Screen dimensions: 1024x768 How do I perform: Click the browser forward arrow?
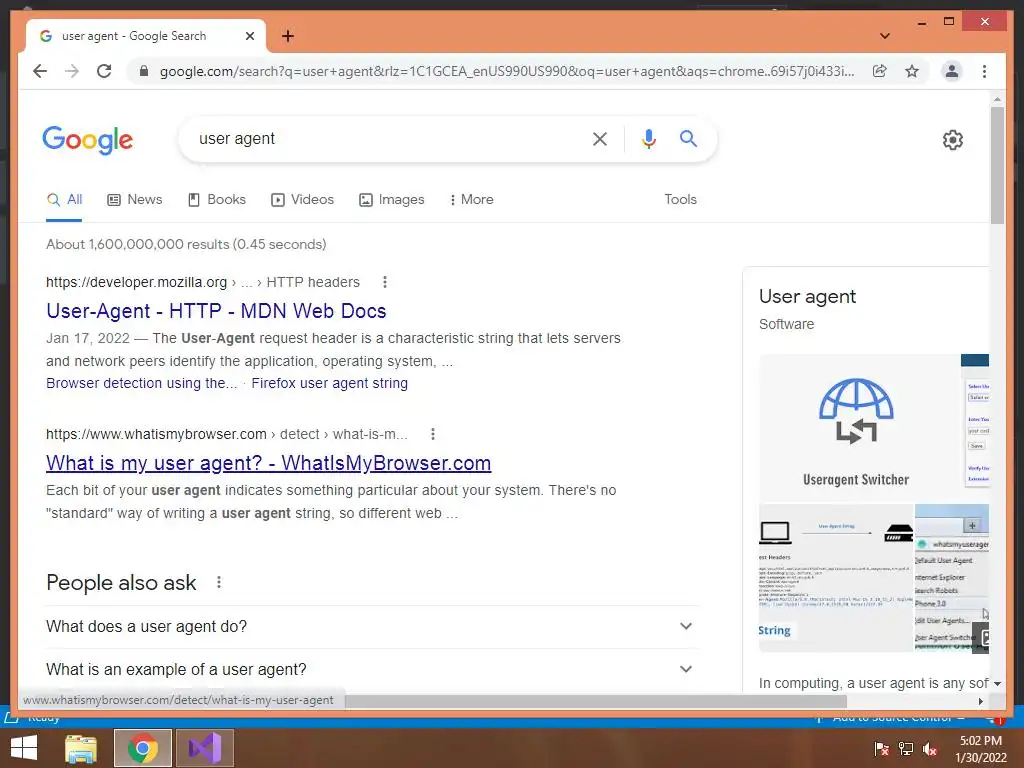coord(72,71)
